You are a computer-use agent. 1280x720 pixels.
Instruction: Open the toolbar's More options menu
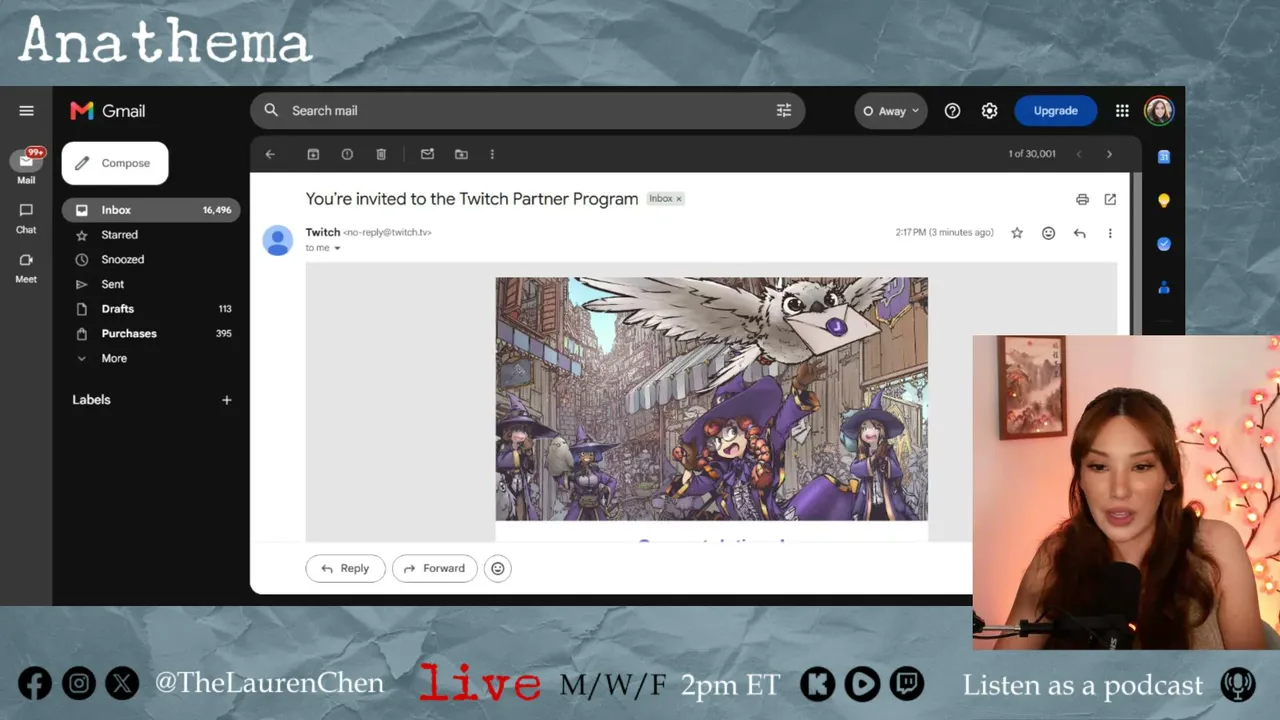(x=492, y=154)
